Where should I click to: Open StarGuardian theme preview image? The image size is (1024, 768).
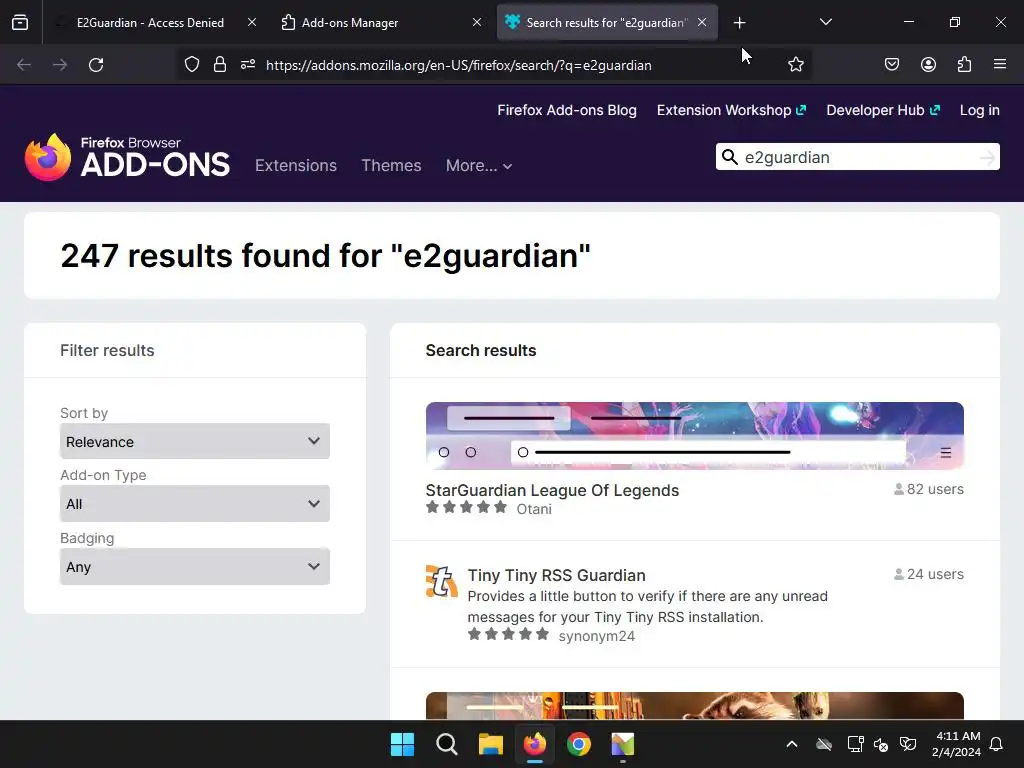pyautogui.click(x=695, y=436)
